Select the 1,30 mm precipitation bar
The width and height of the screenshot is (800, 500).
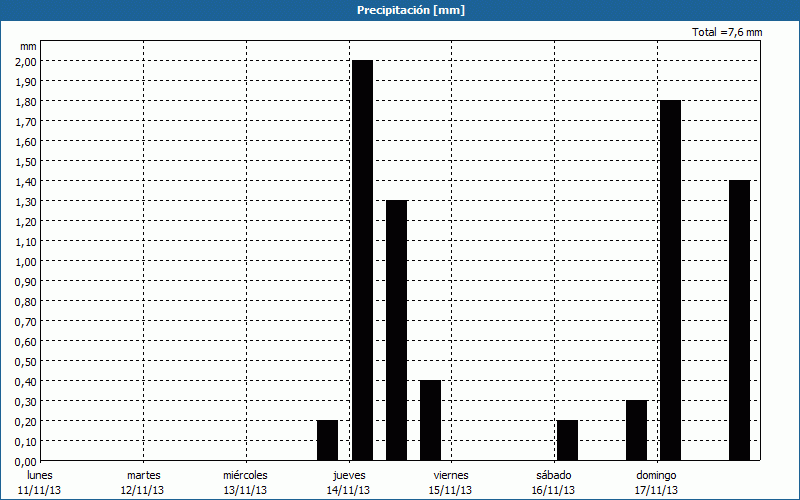click(396, 330)
